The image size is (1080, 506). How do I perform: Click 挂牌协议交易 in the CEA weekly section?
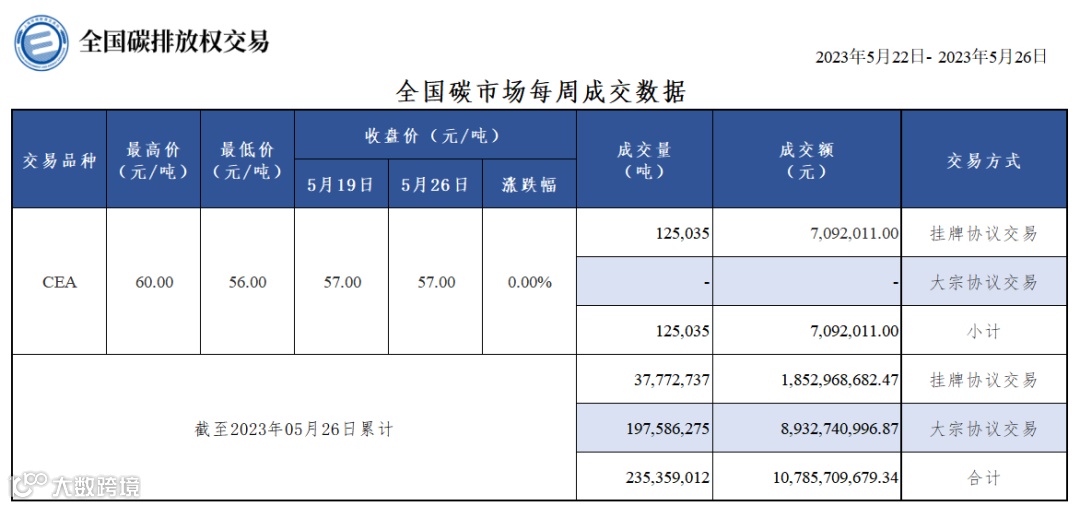click(x=984, y=233)
